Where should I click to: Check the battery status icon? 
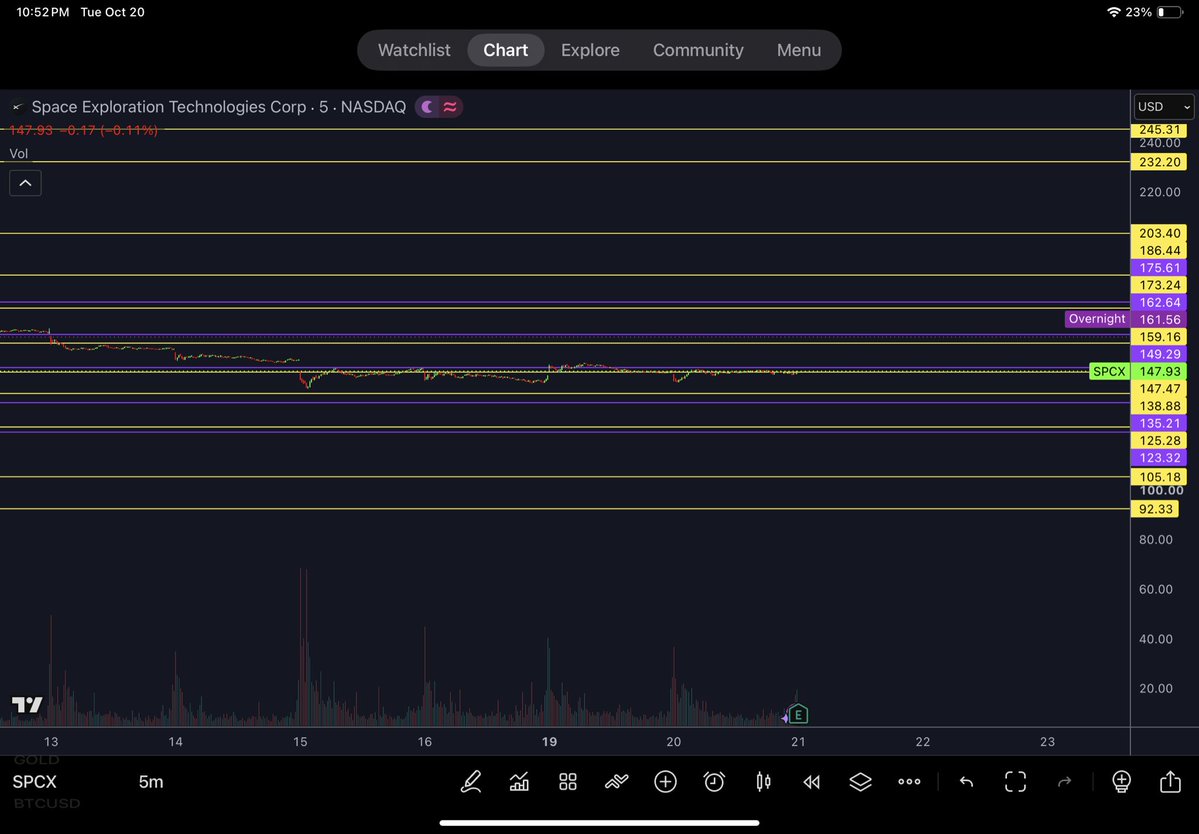click(x=1170, y=12)
